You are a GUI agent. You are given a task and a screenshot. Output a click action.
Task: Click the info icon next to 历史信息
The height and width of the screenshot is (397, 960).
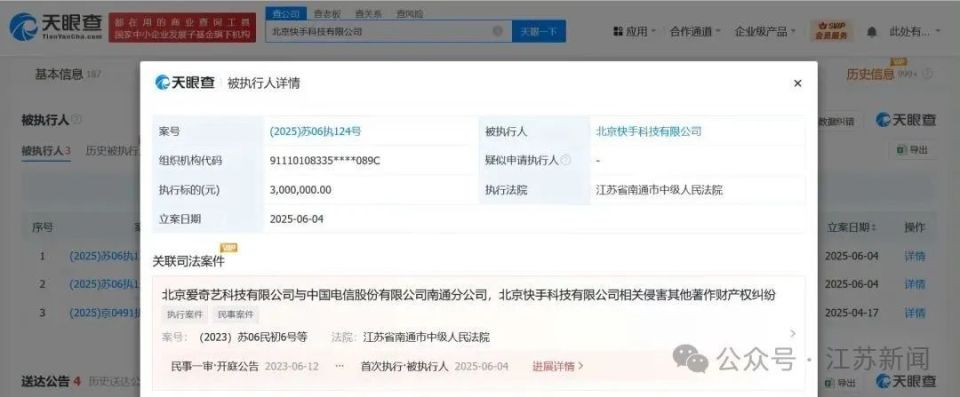pyautogui.click(x=927, y=74)
